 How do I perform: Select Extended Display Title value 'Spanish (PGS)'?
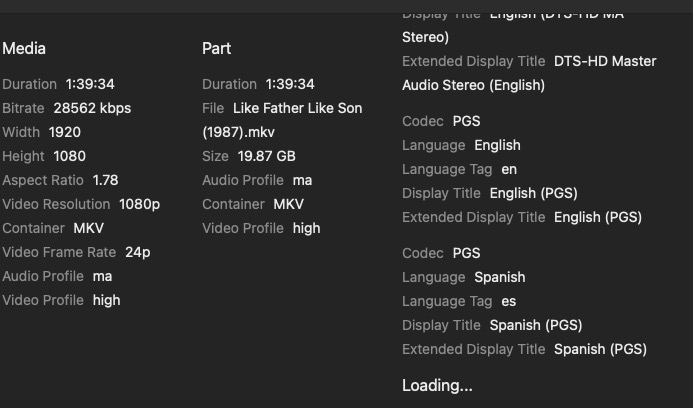[x=601, y=349]
